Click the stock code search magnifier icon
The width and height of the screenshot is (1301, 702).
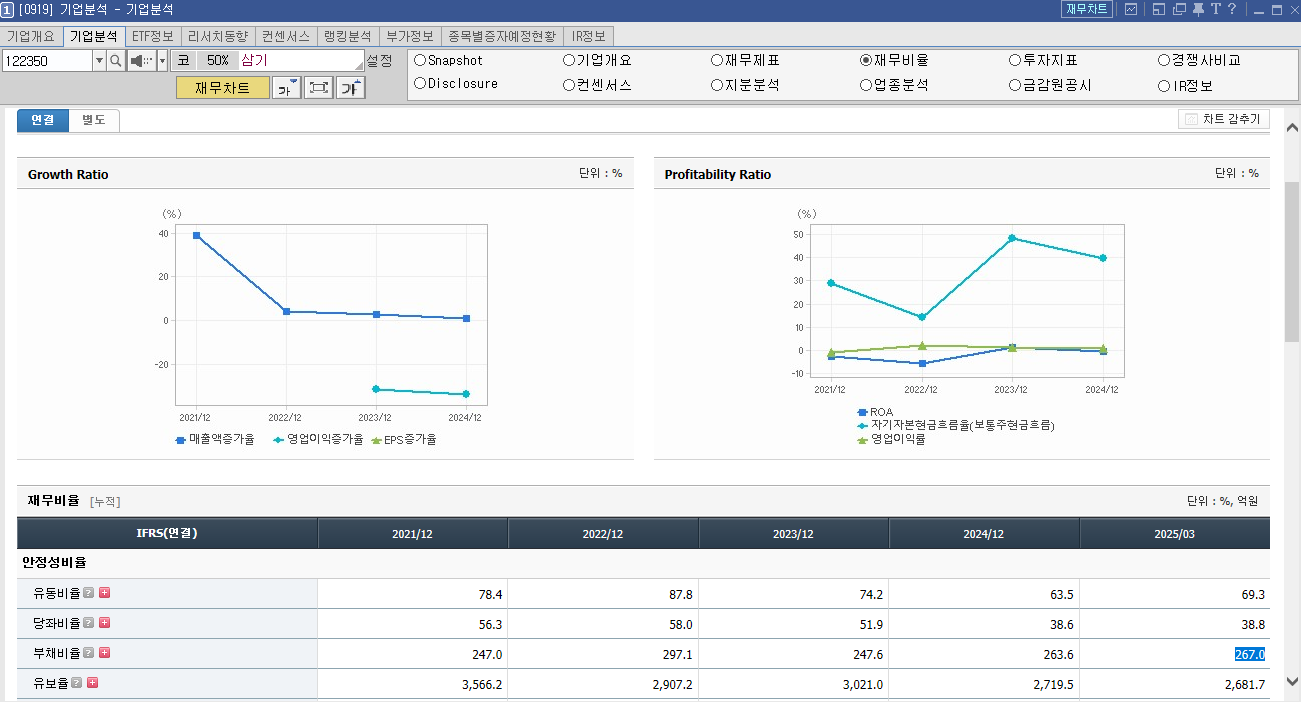coord(116,61)
